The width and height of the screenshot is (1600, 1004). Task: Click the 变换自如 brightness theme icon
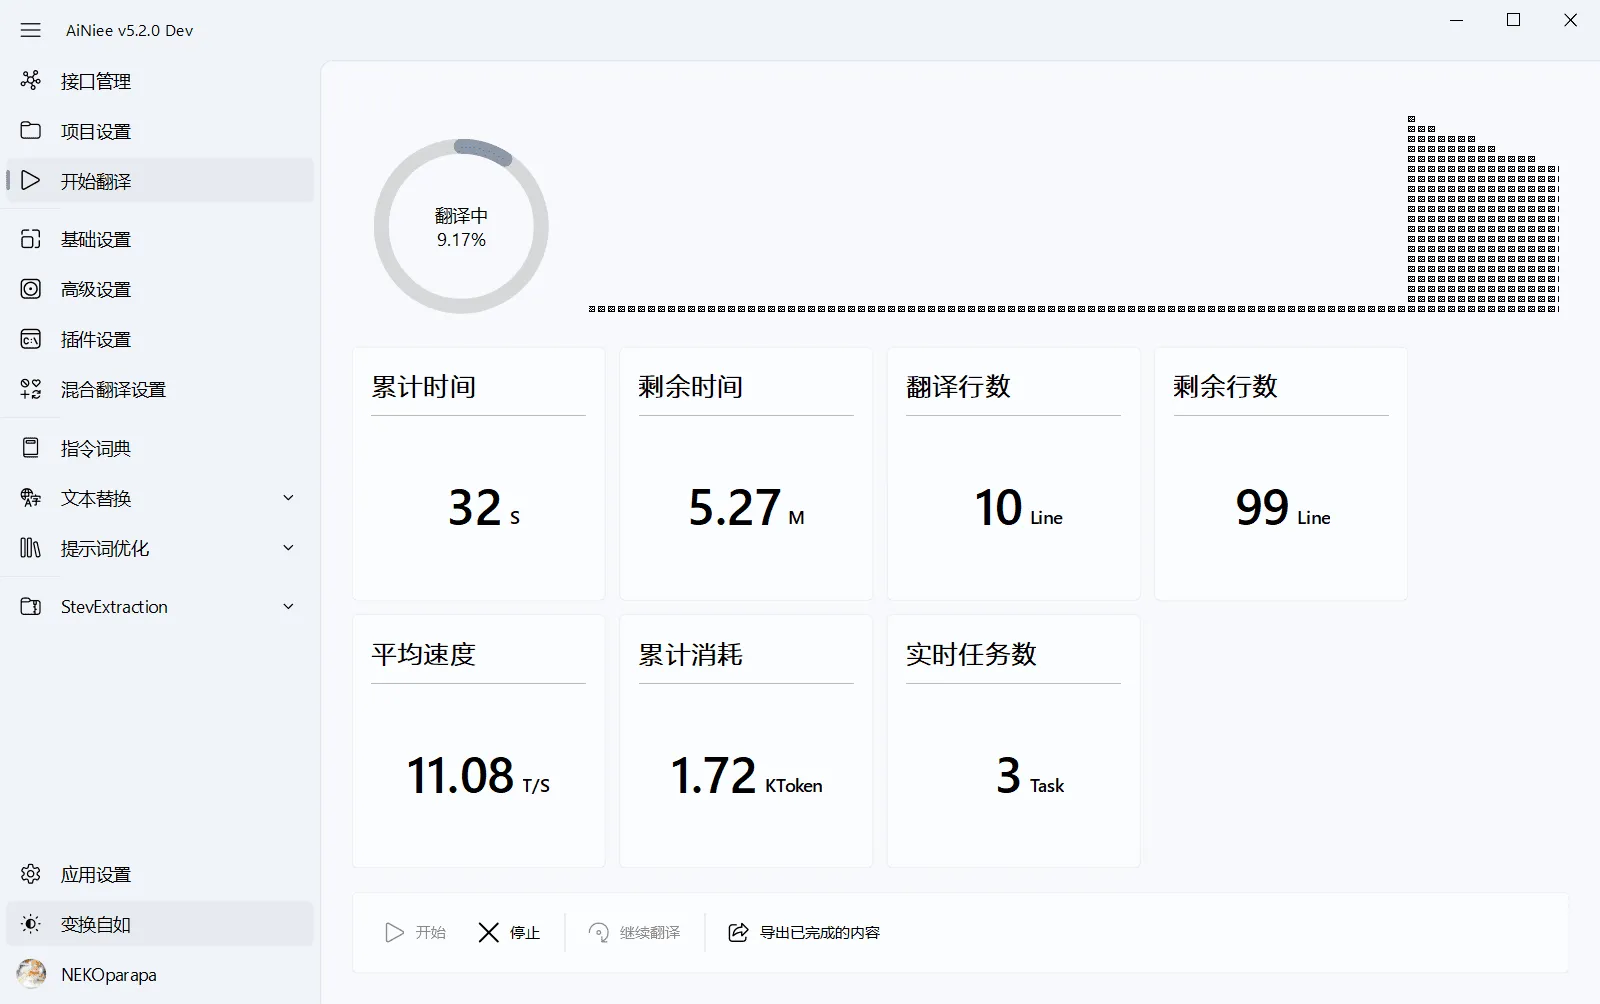coord(31,924)
